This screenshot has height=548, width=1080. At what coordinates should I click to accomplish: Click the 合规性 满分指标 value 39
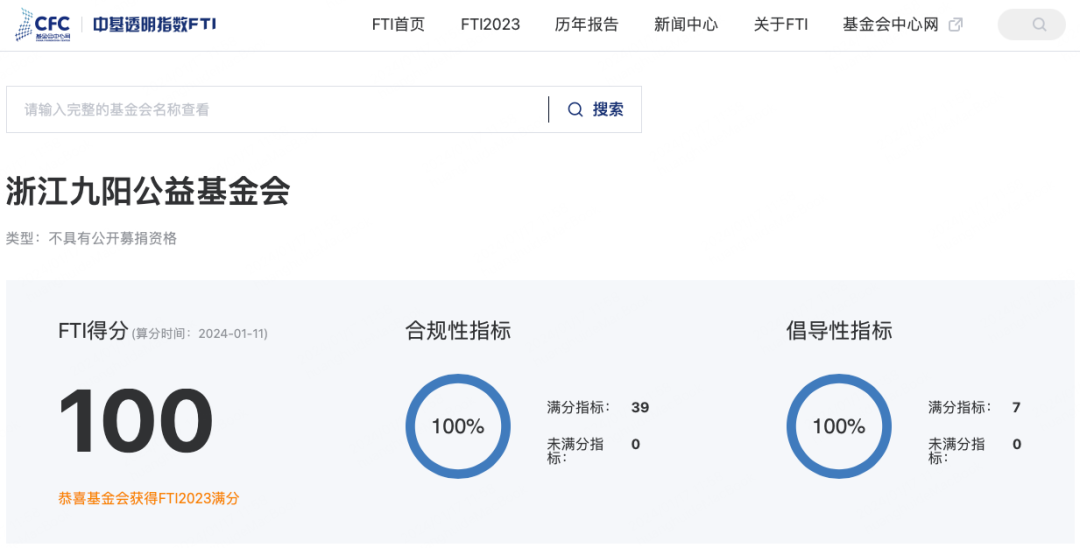pos(640,408)
